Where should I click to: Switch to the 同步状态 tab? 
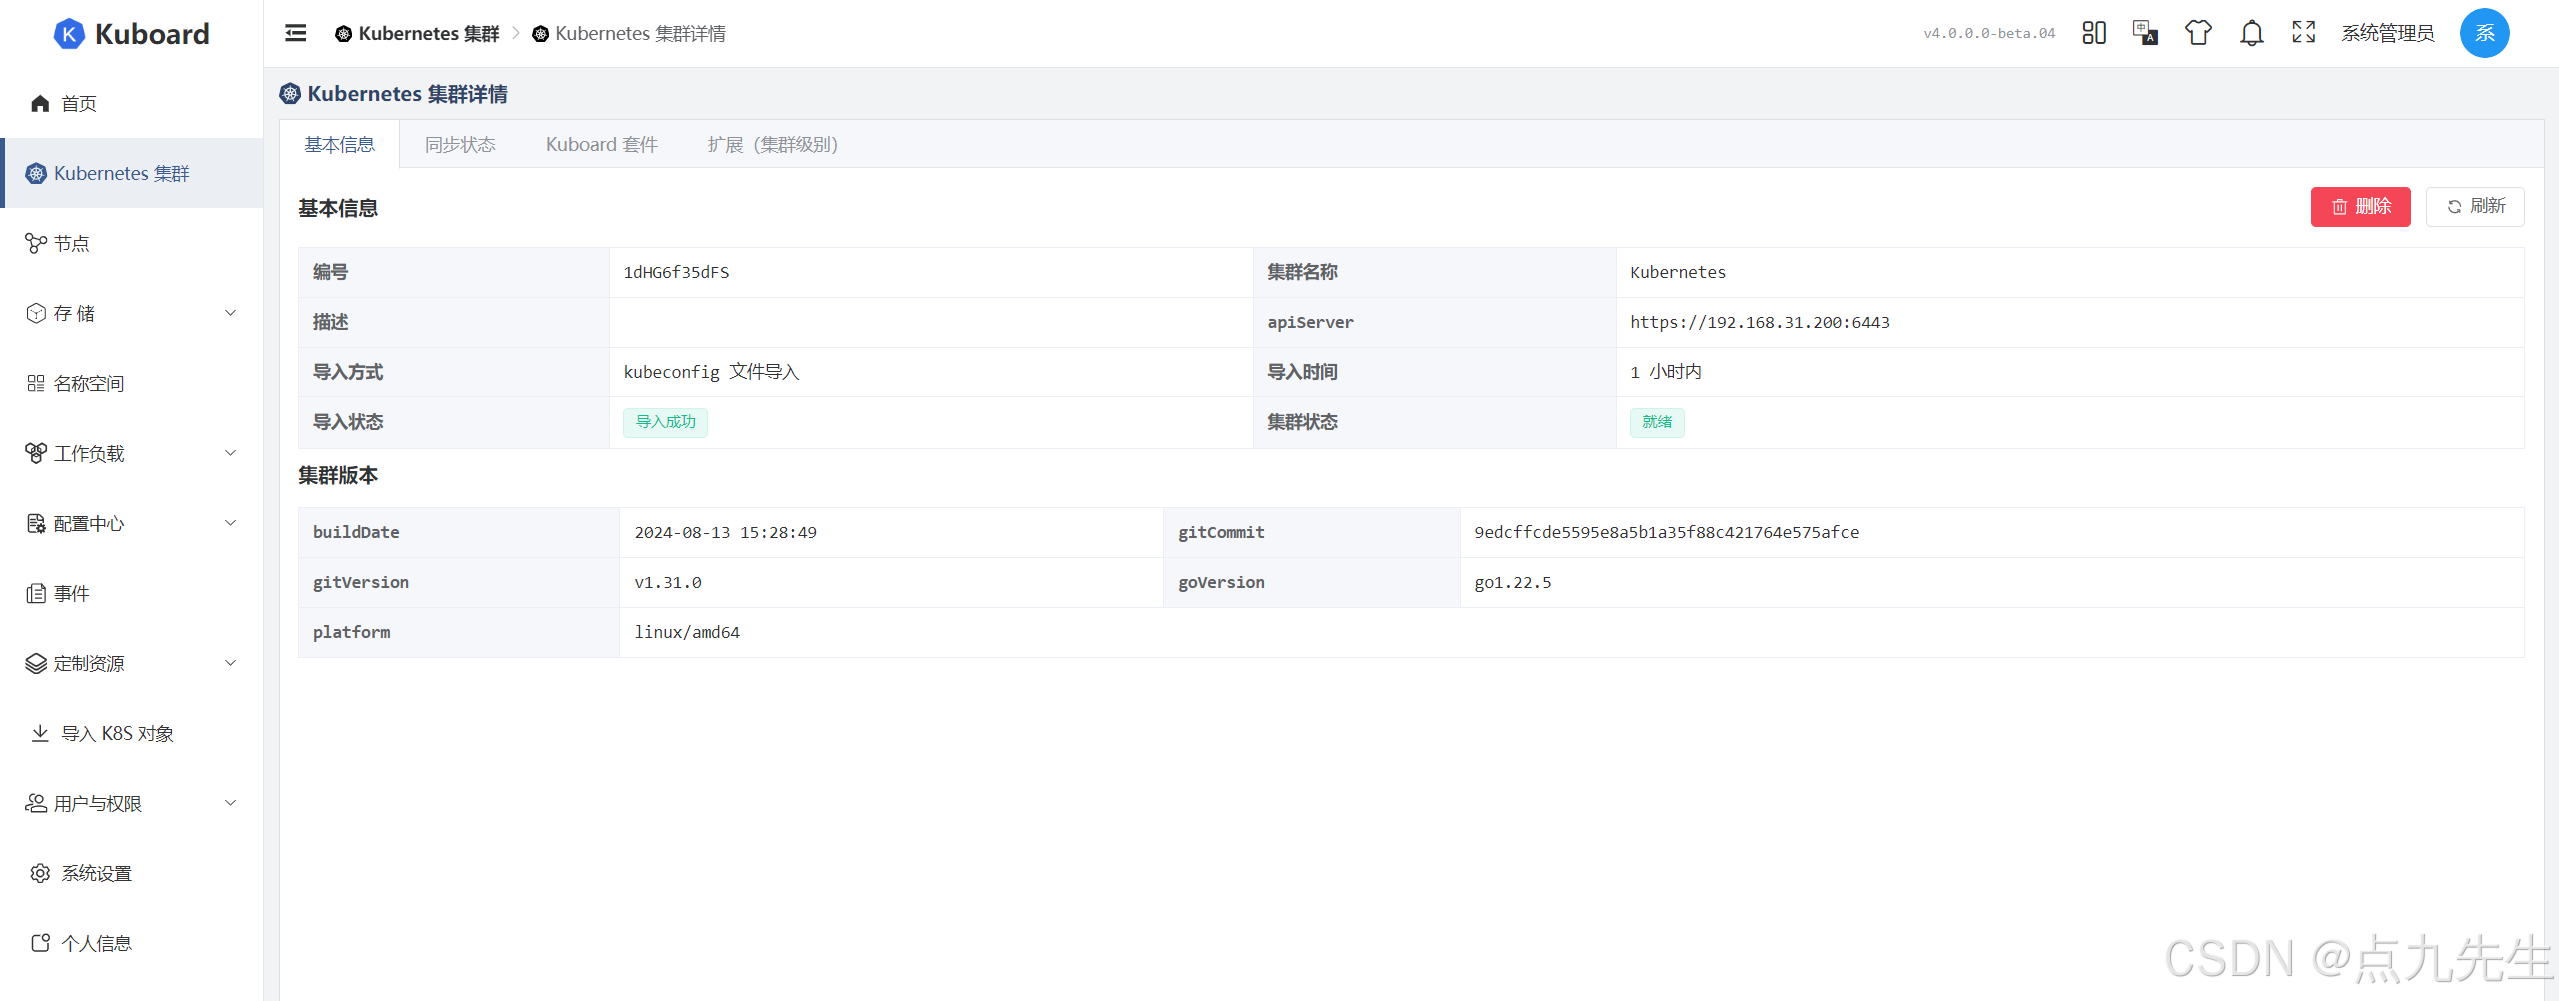tap(460, 144)
